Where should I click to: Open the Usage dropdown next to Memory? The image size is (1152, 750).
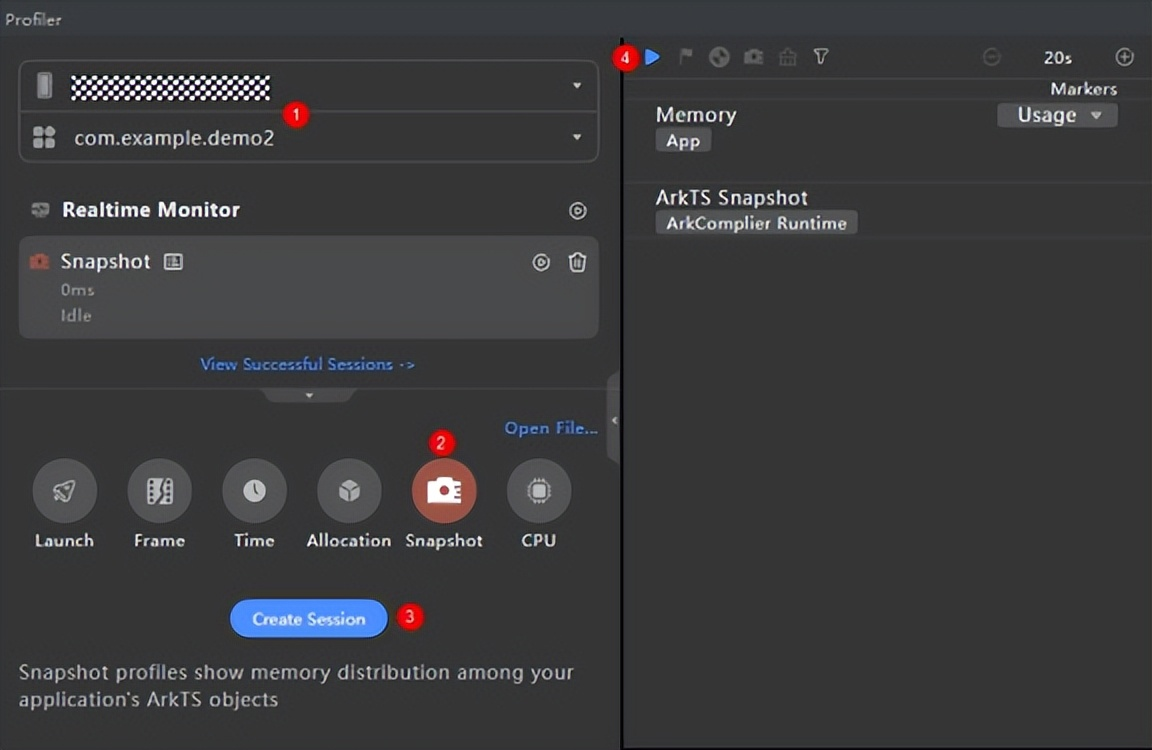tap(1057, 114)
